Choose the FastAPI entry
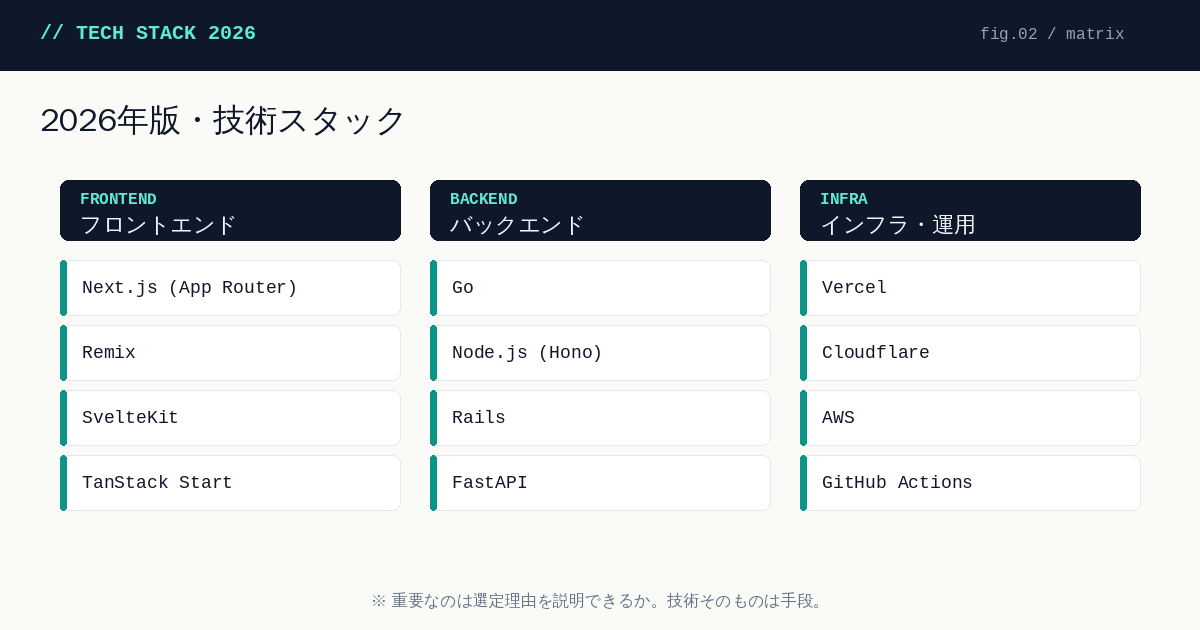The width and height of the screenshot is (1200, 630). point(600,483)
